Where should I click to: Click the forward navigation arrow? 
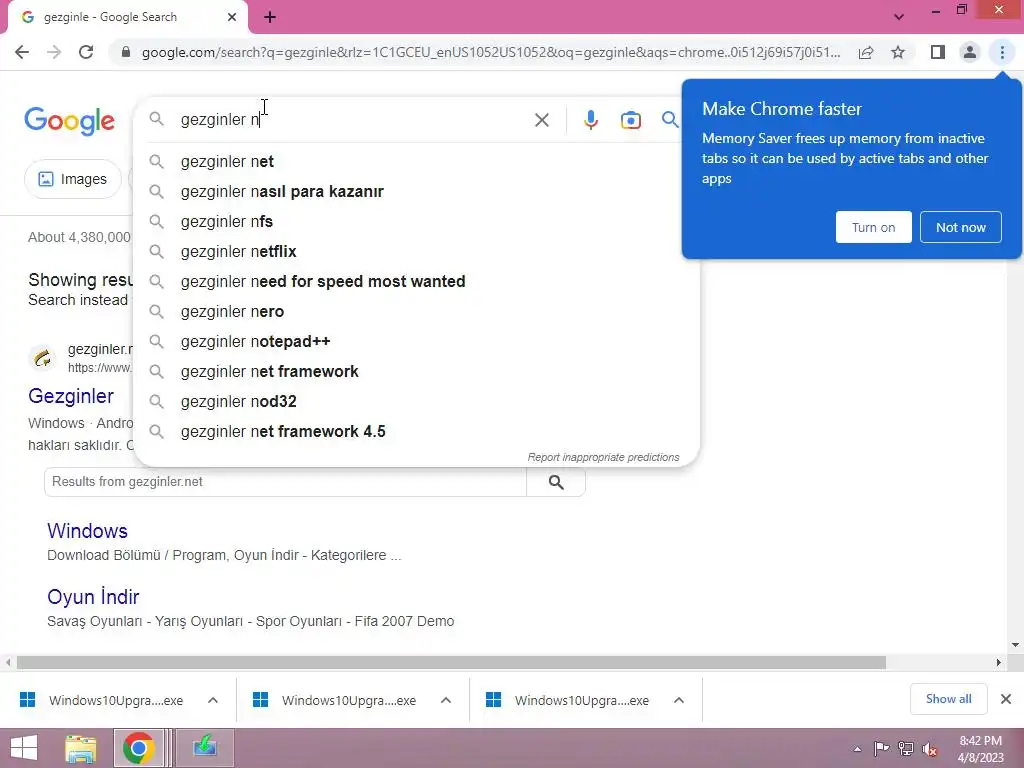coord(54,52)
